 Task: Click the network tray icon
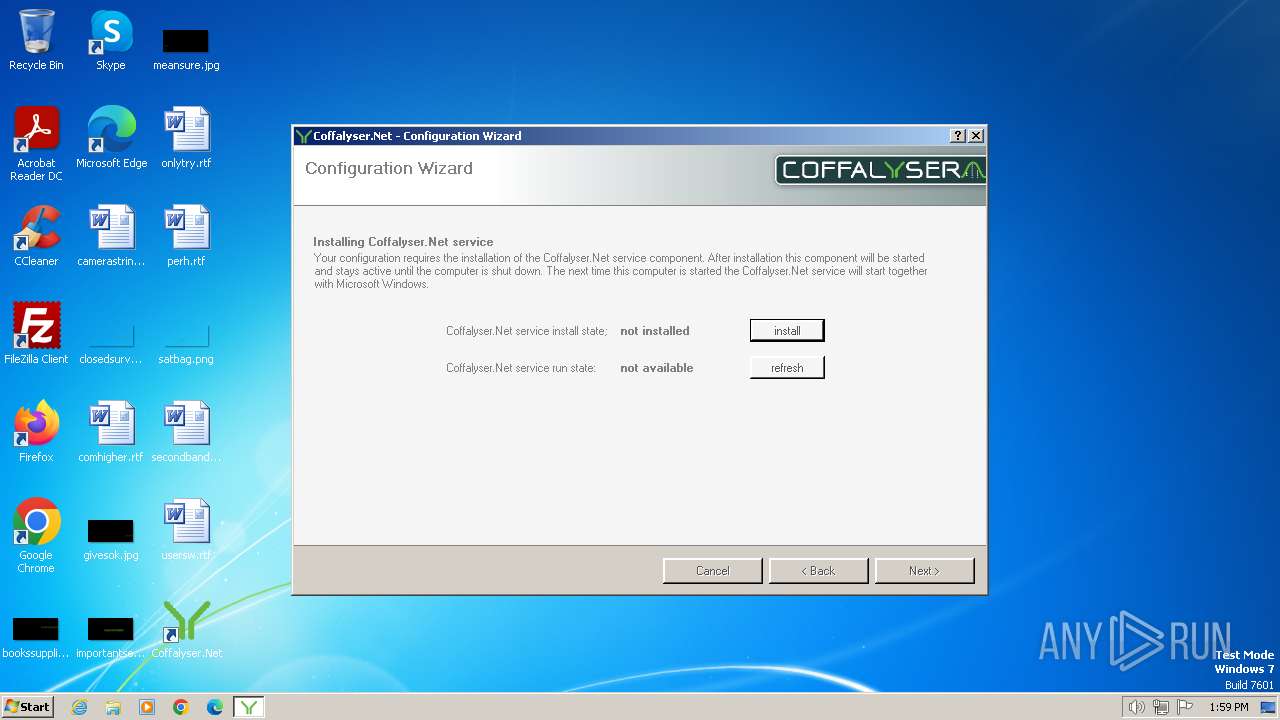(1160, 707)
